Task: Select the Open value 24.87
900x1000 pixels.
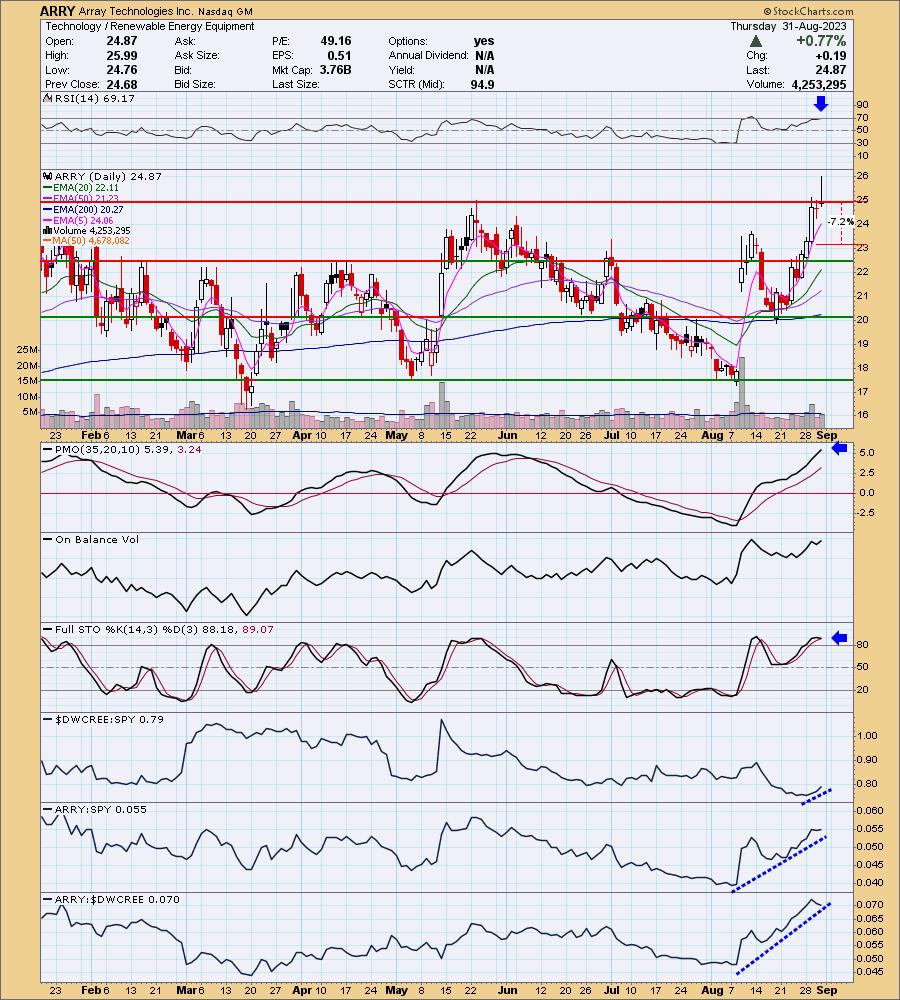Action: point(122,41)
